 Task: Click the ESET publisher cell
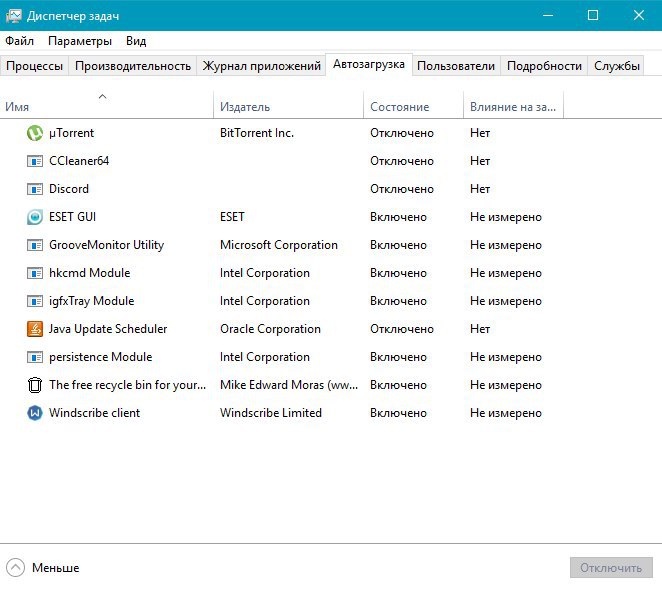tap(232, 217)
